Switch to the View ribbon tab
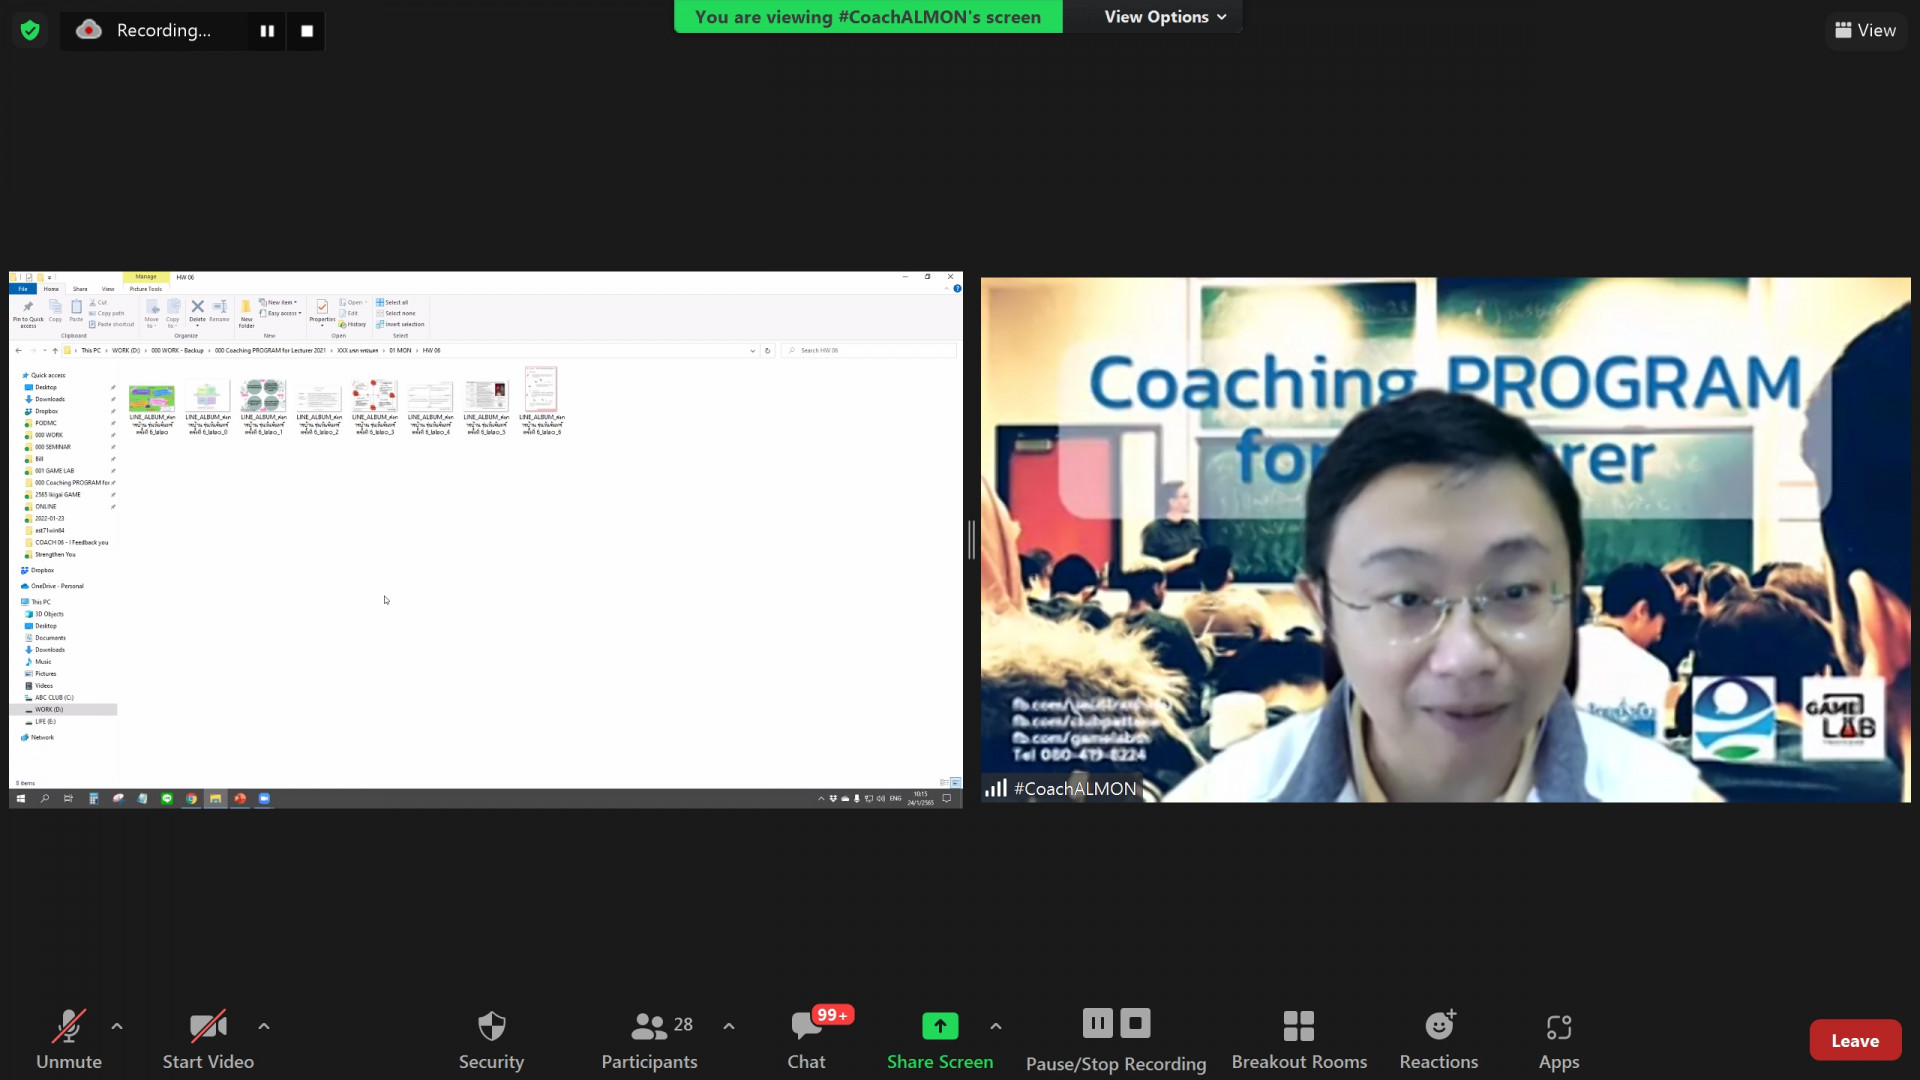Viewport: 1920px width, 1080px height. click(x=108, y=289)
